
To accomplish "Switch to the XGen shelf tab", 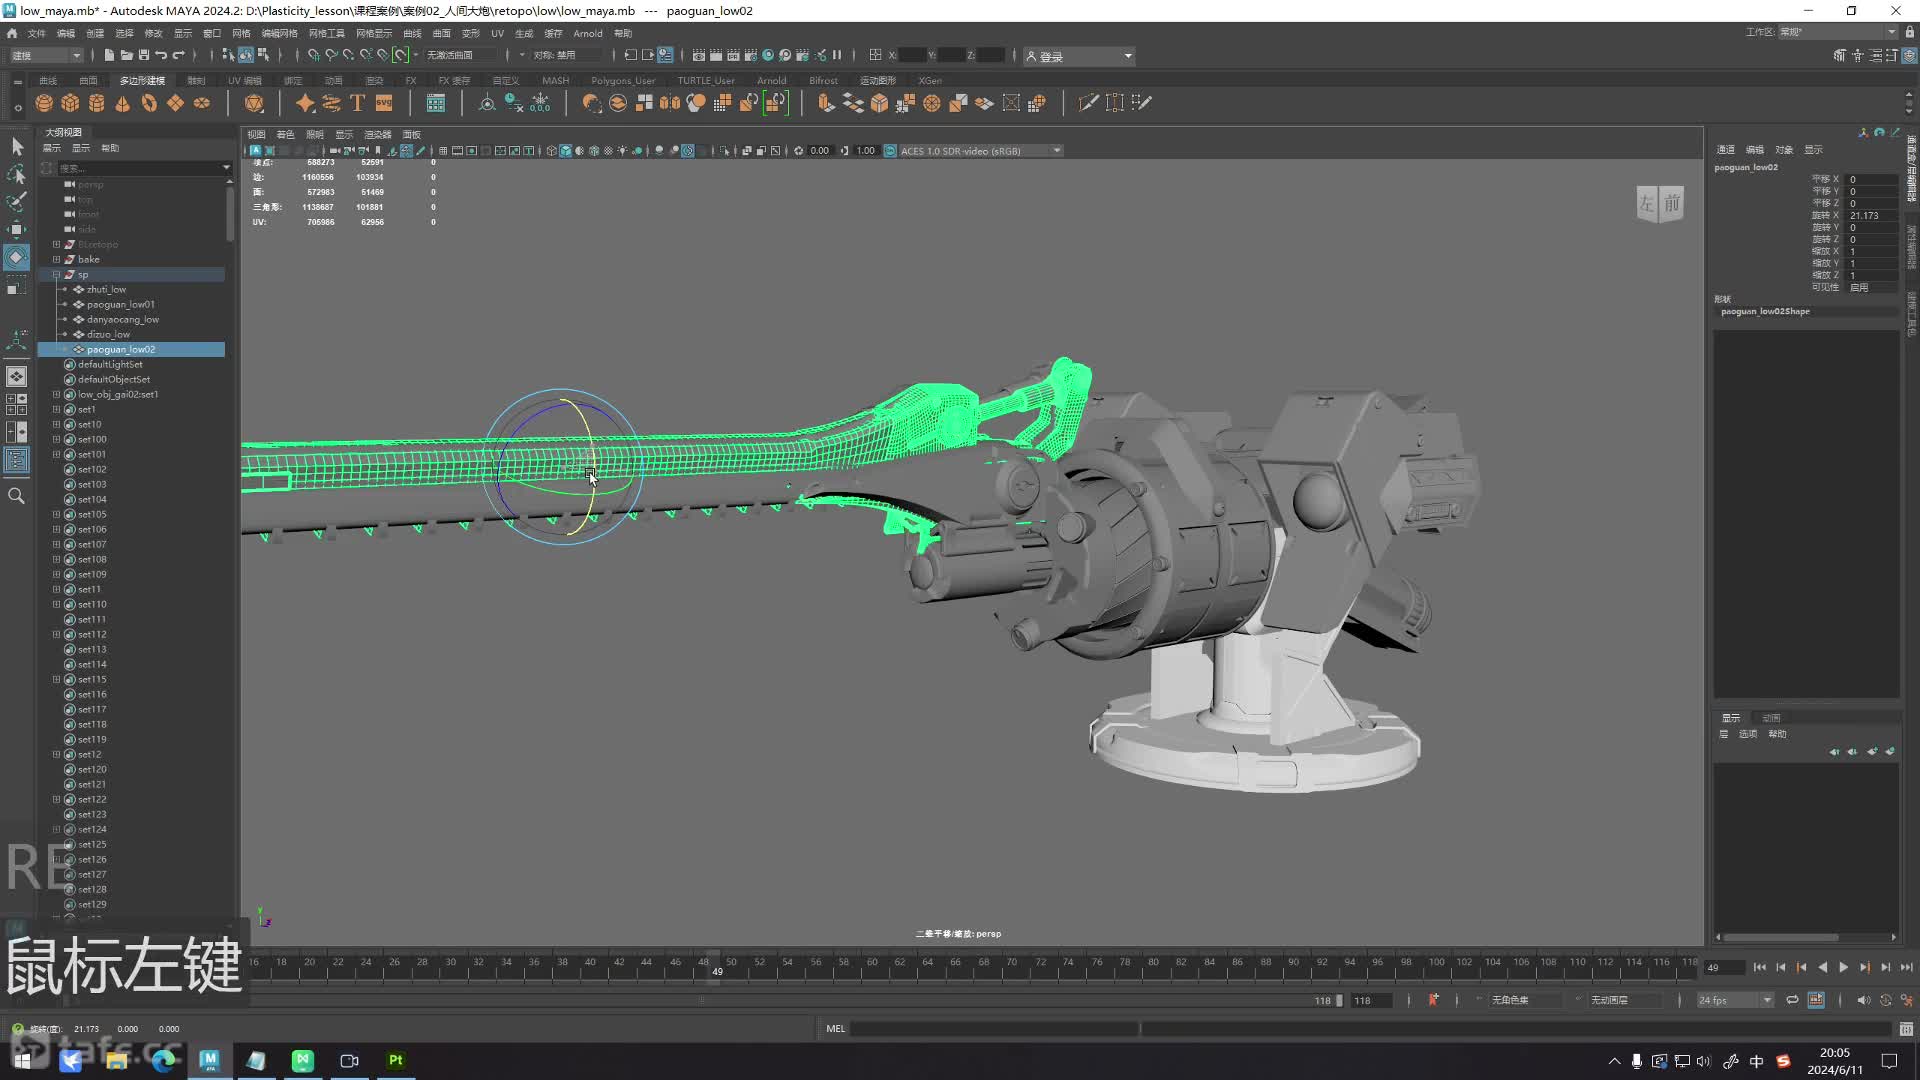I will (x=930, y=80).
